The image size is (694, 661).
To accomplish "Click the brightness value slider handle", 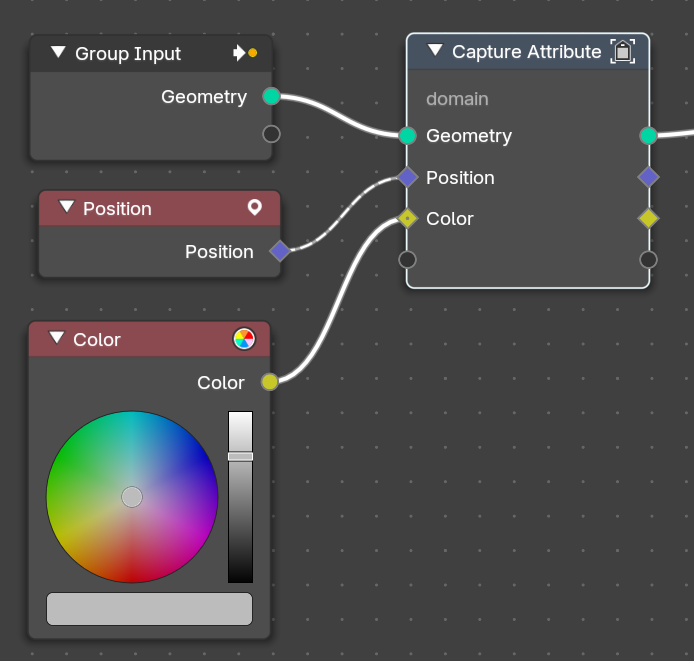I will coord(240,456).
